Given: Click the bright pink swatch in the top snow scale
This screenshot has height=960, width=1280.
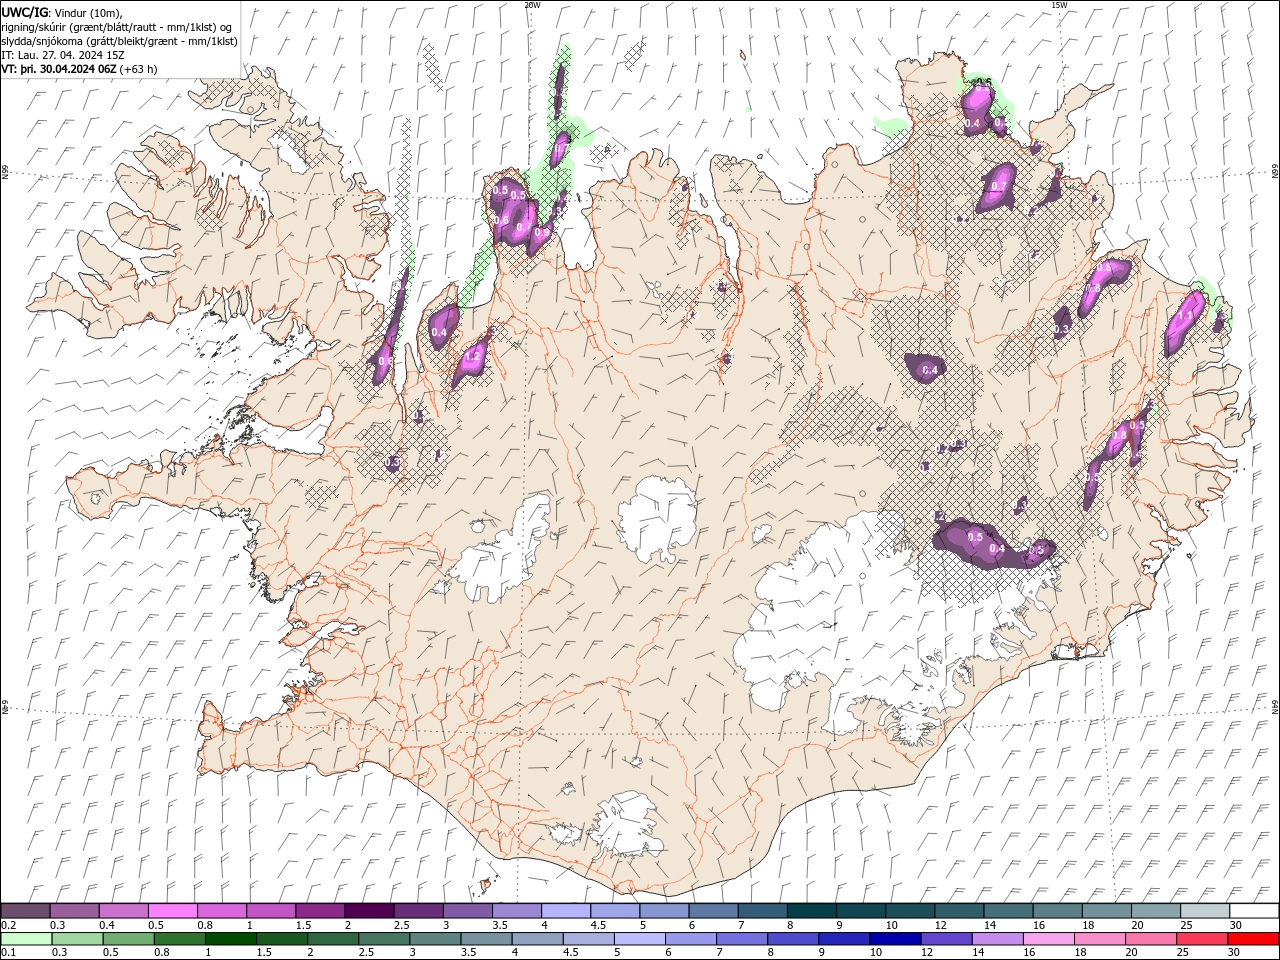Looking at the screenshot, I should point(173,911).
